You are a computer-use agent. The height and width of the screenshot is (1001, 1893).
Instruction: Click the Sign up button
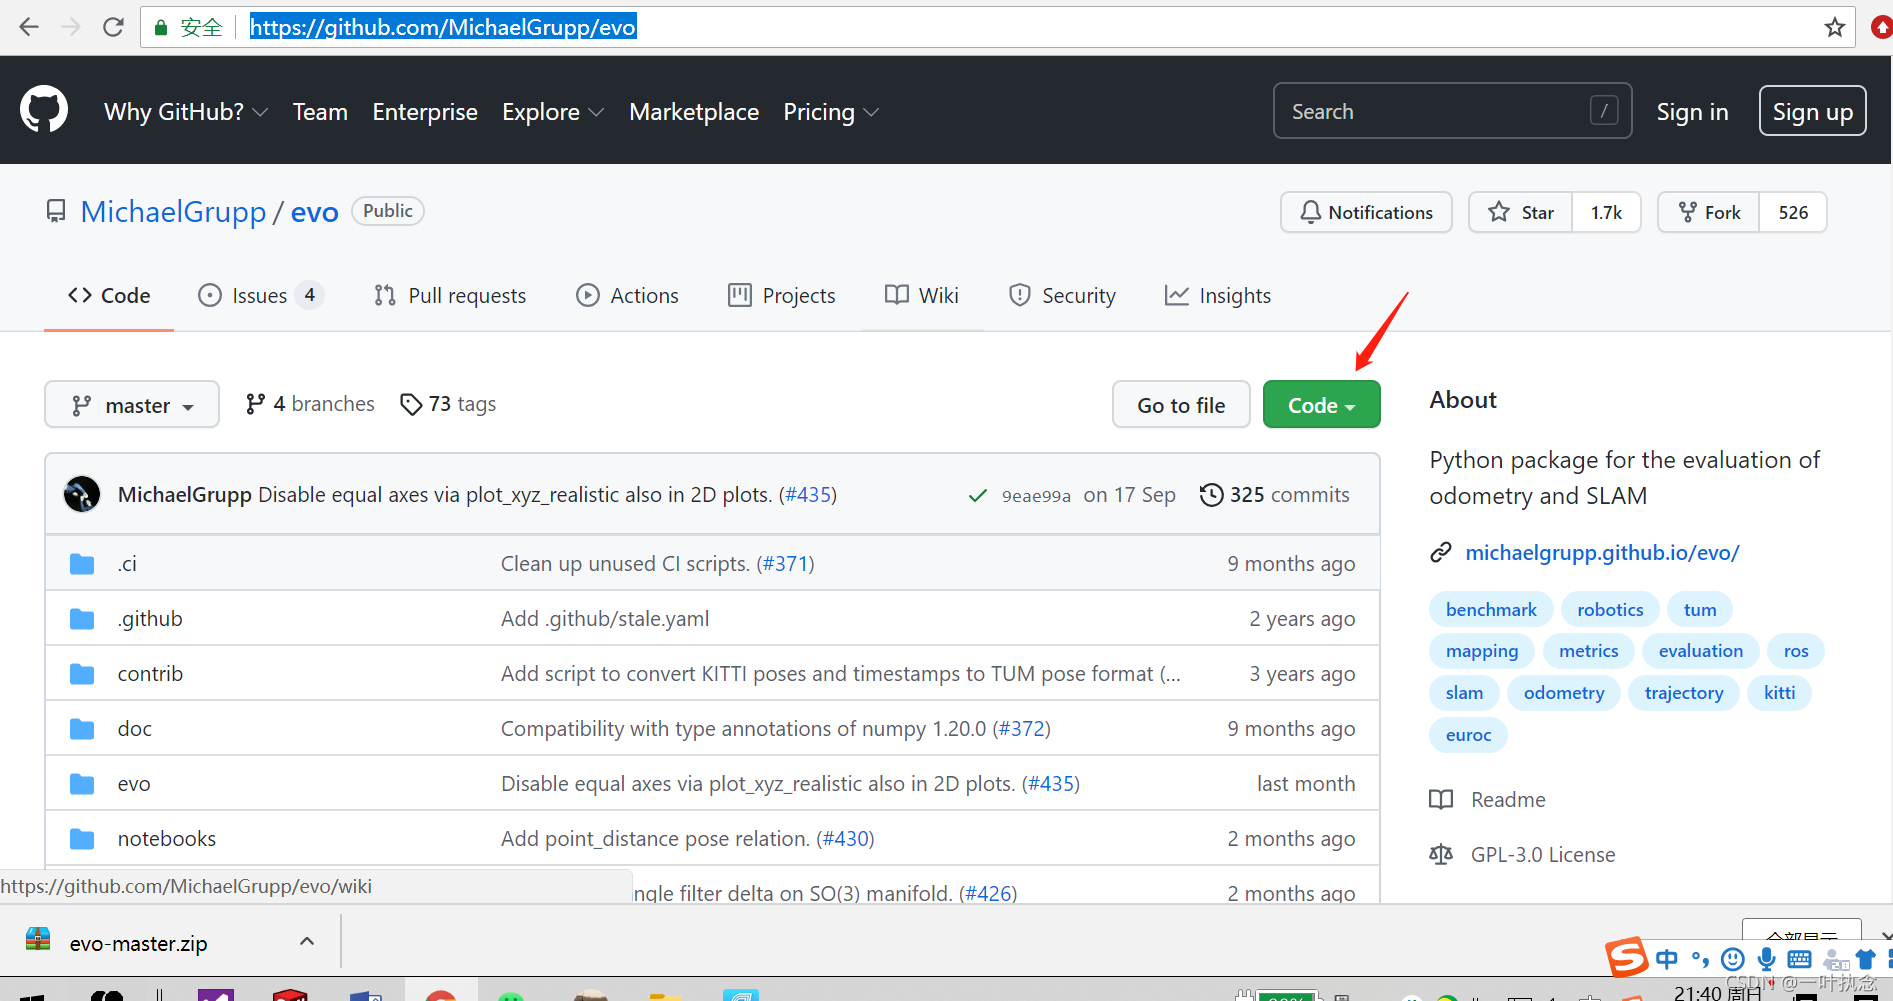(1812, 111)
